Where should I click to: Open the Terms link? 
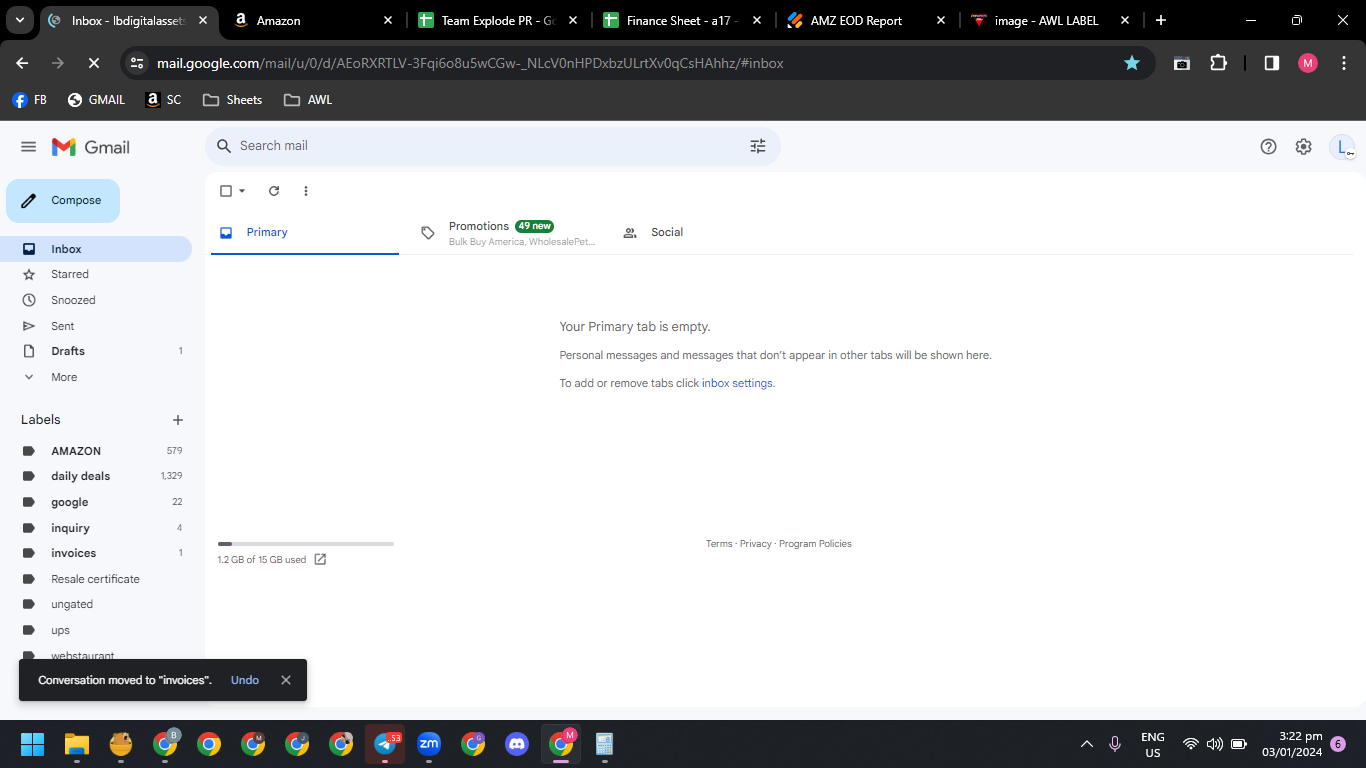tap(719, 544)
